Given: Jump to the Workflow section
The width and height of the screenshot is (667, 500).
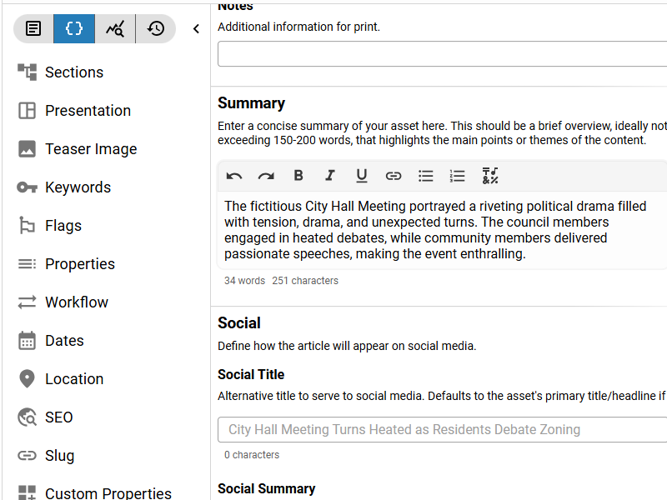Looking at the screenshot, I should 76,302.
